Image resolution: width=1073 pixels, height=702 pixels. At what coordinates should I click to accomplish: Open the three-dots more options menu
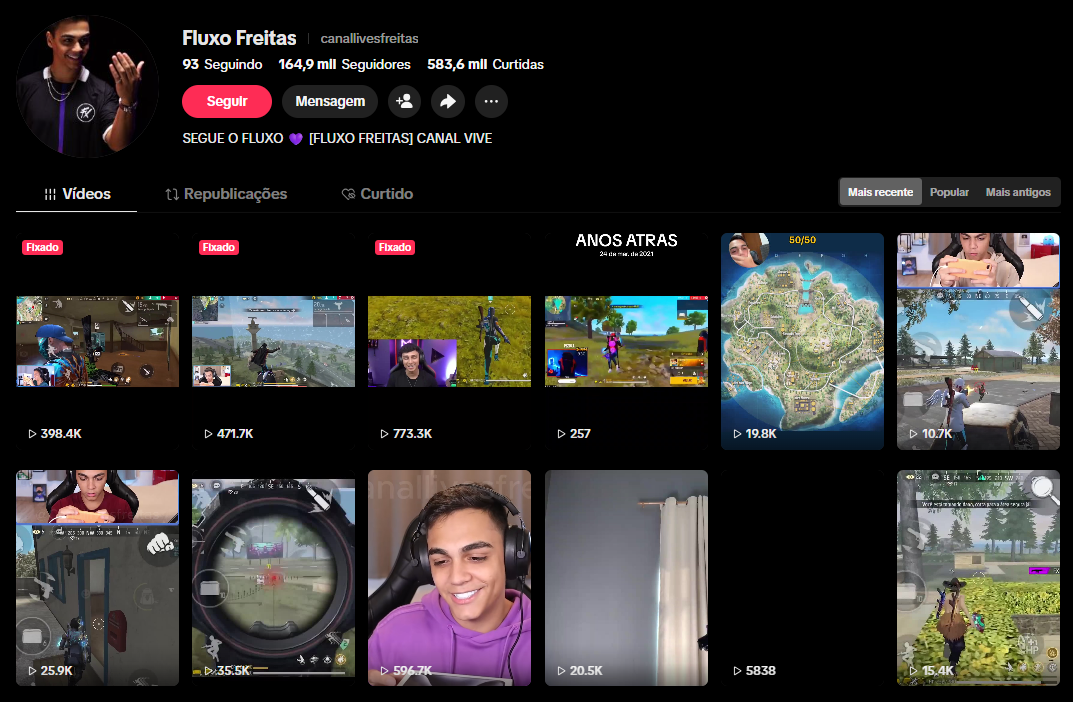pos(491,101)
